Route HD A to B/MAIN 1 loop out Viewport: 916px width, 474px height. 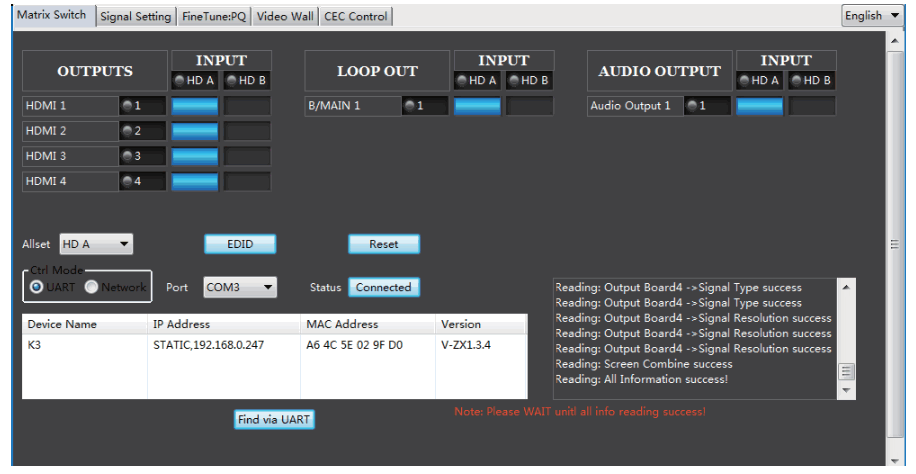click(477, 106)
